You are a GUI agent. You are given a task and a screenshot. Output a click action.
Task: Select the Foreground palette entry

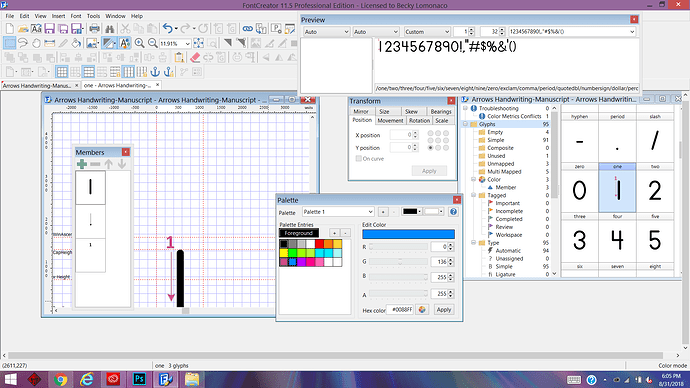(299, 233)
